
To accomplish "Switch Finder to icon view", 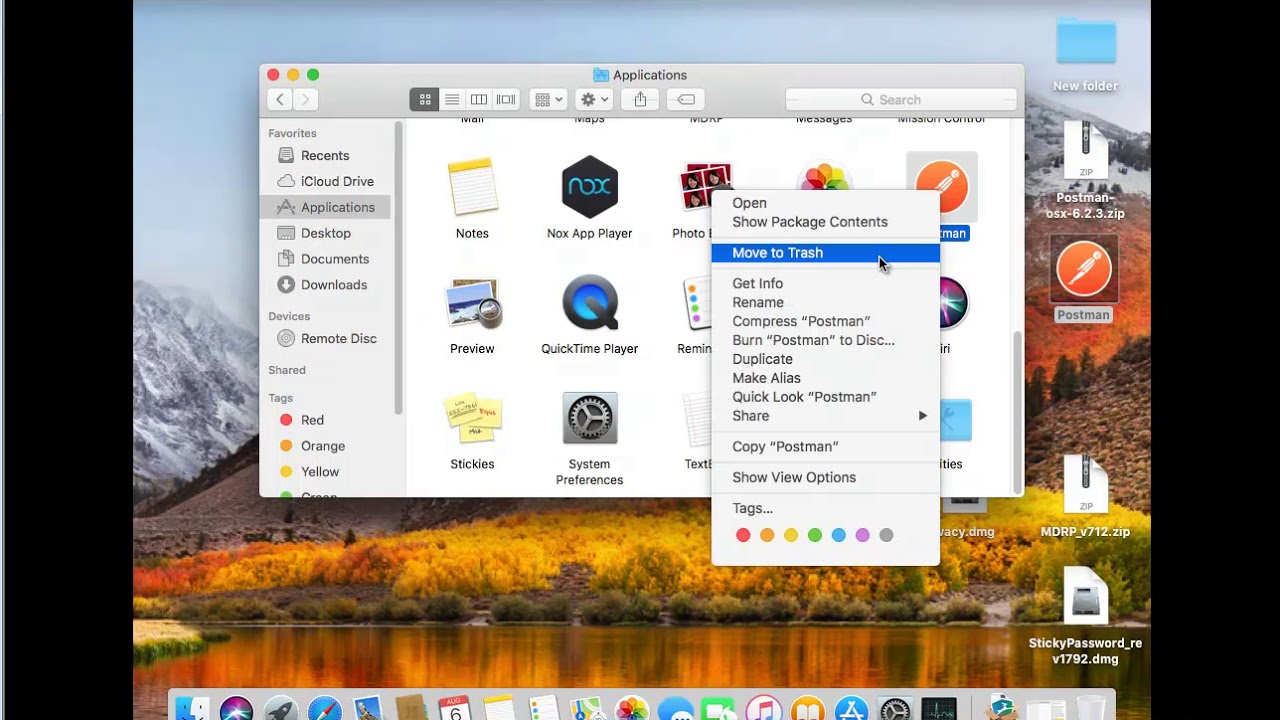I will point(424,99).
